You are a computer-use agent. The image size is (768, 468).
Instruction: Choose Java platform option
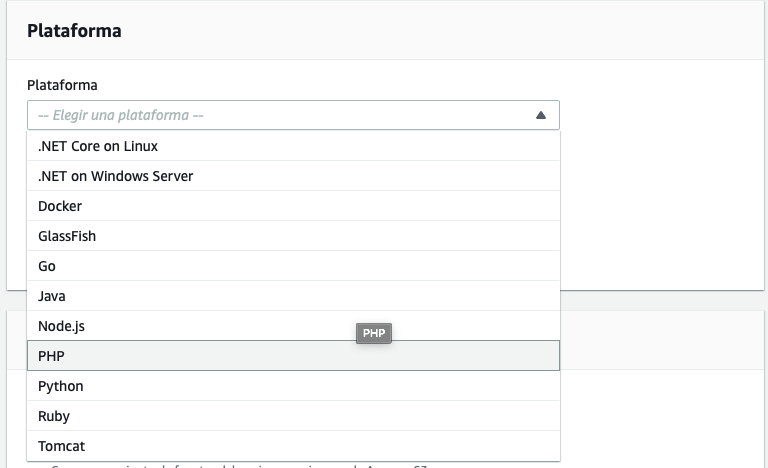tap(293, 296)
